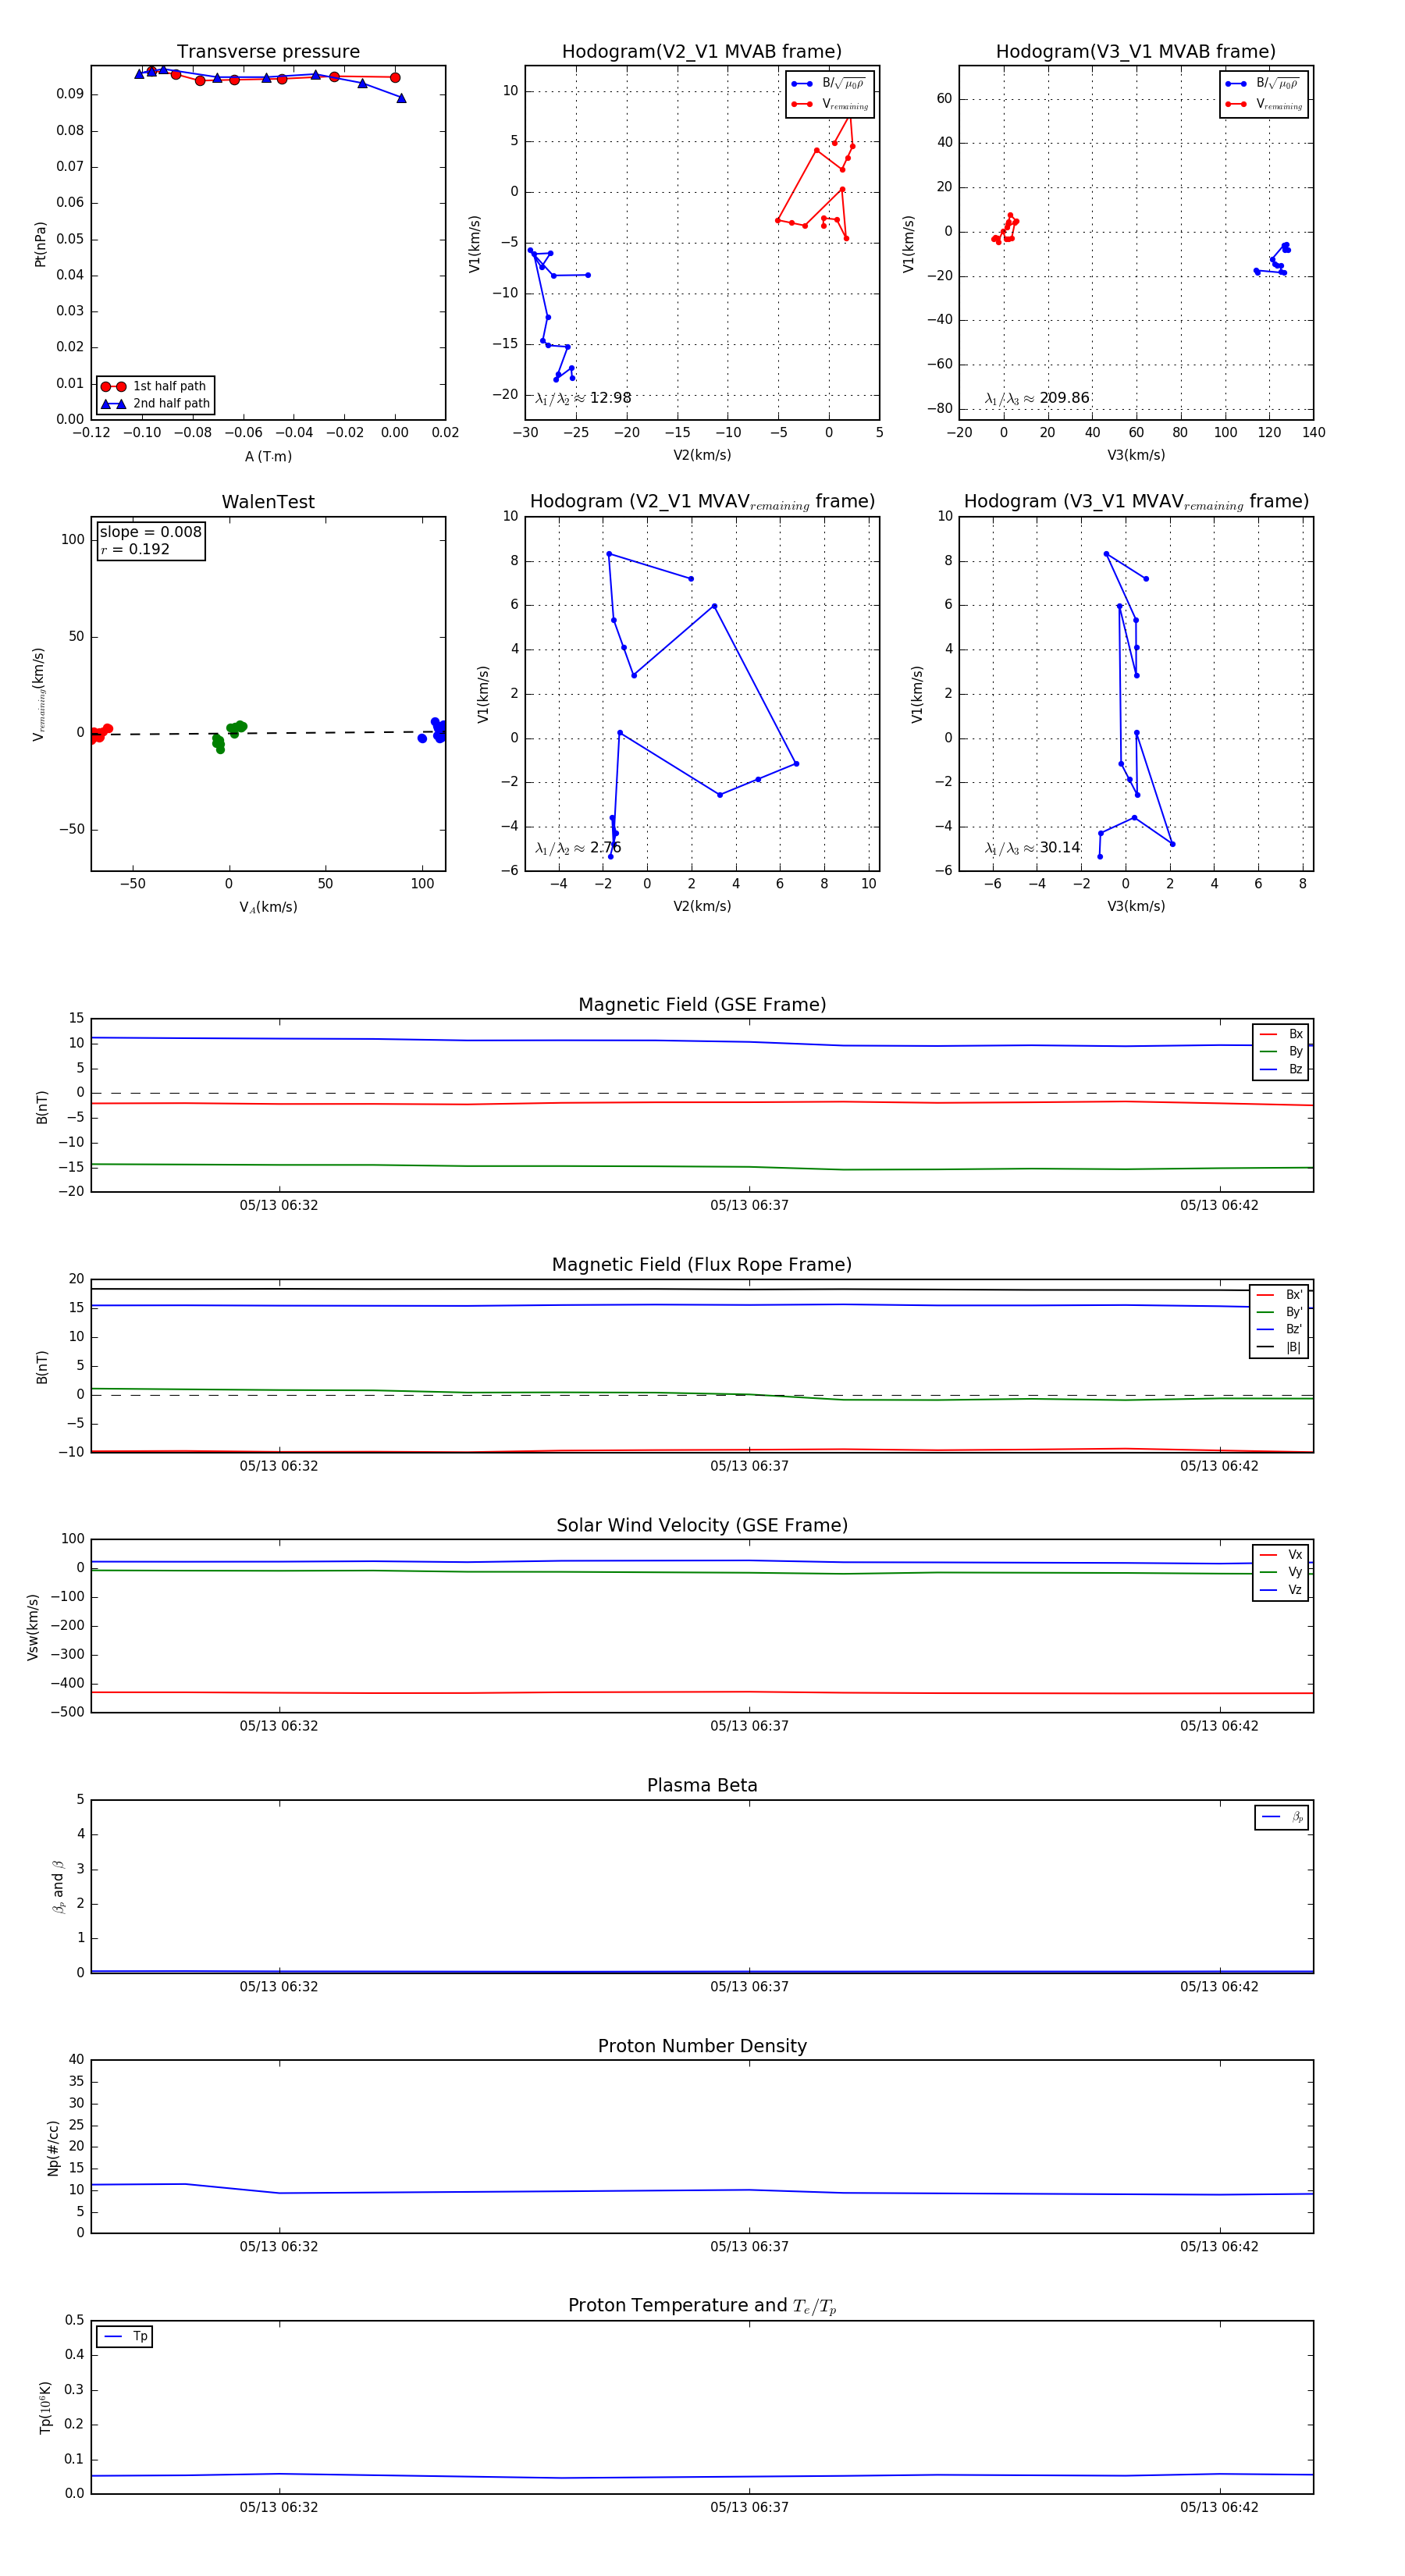
Task: Click the 'Vsw(km/s)' y-axis label
Action: click(x=33, y=1626)
